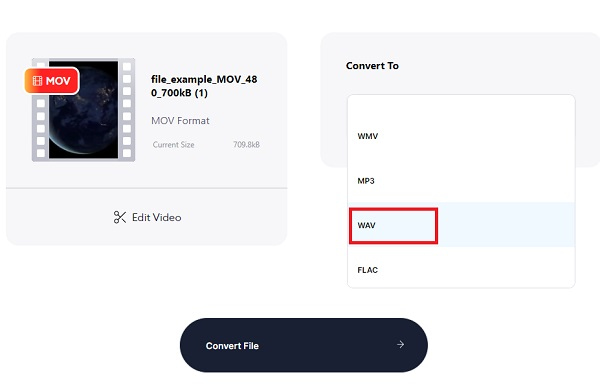Viewport: 600px width, 384px height.
Task: Click the MOV Format label
Action: click(180, 120)
